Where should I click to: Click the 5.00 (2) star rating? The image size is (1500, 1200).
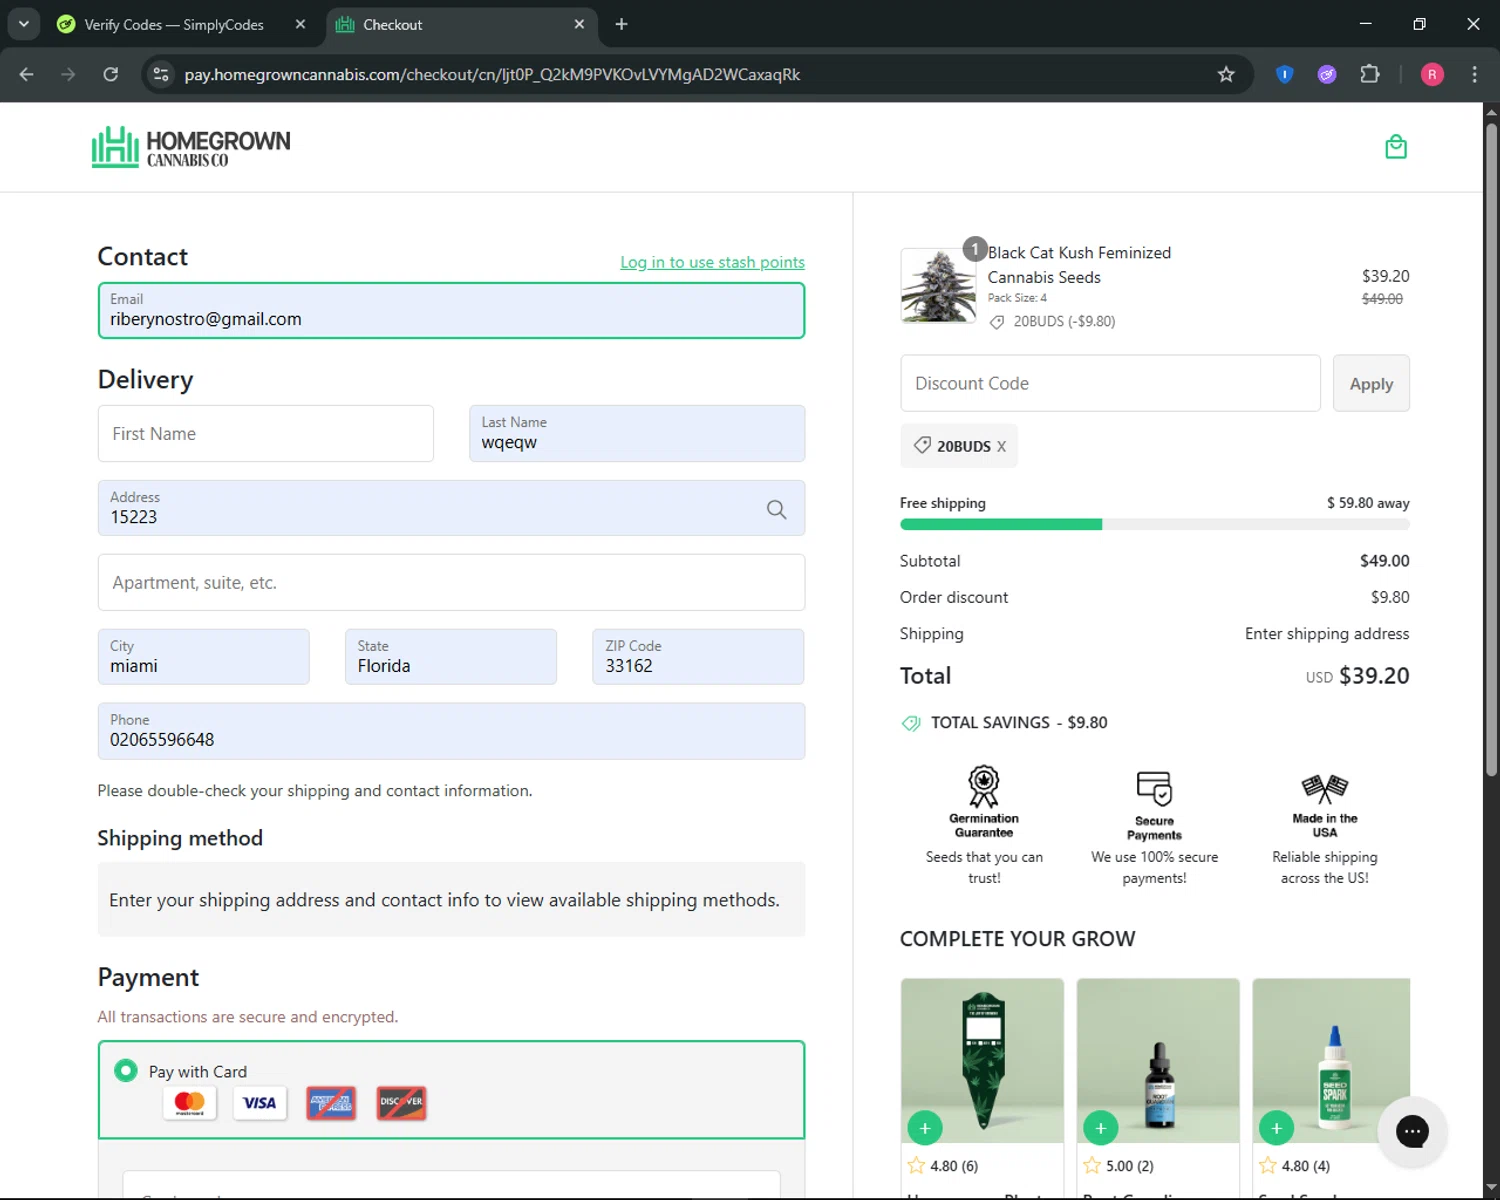pyautogui.click(x=1118, y=1166)
